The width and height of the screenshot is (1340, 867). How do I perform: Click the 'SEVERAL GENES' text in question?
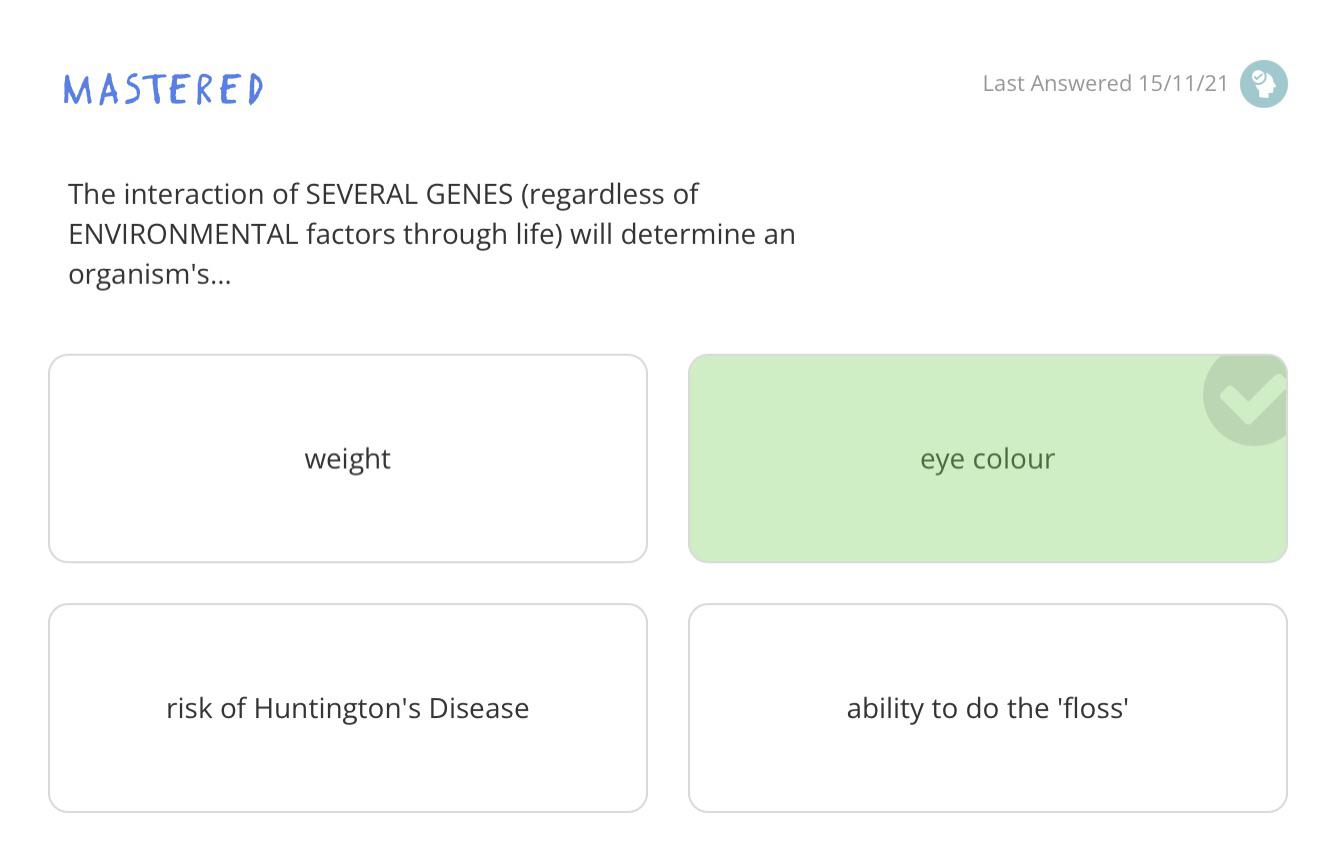pyautogui.click(x=408, y=193)
